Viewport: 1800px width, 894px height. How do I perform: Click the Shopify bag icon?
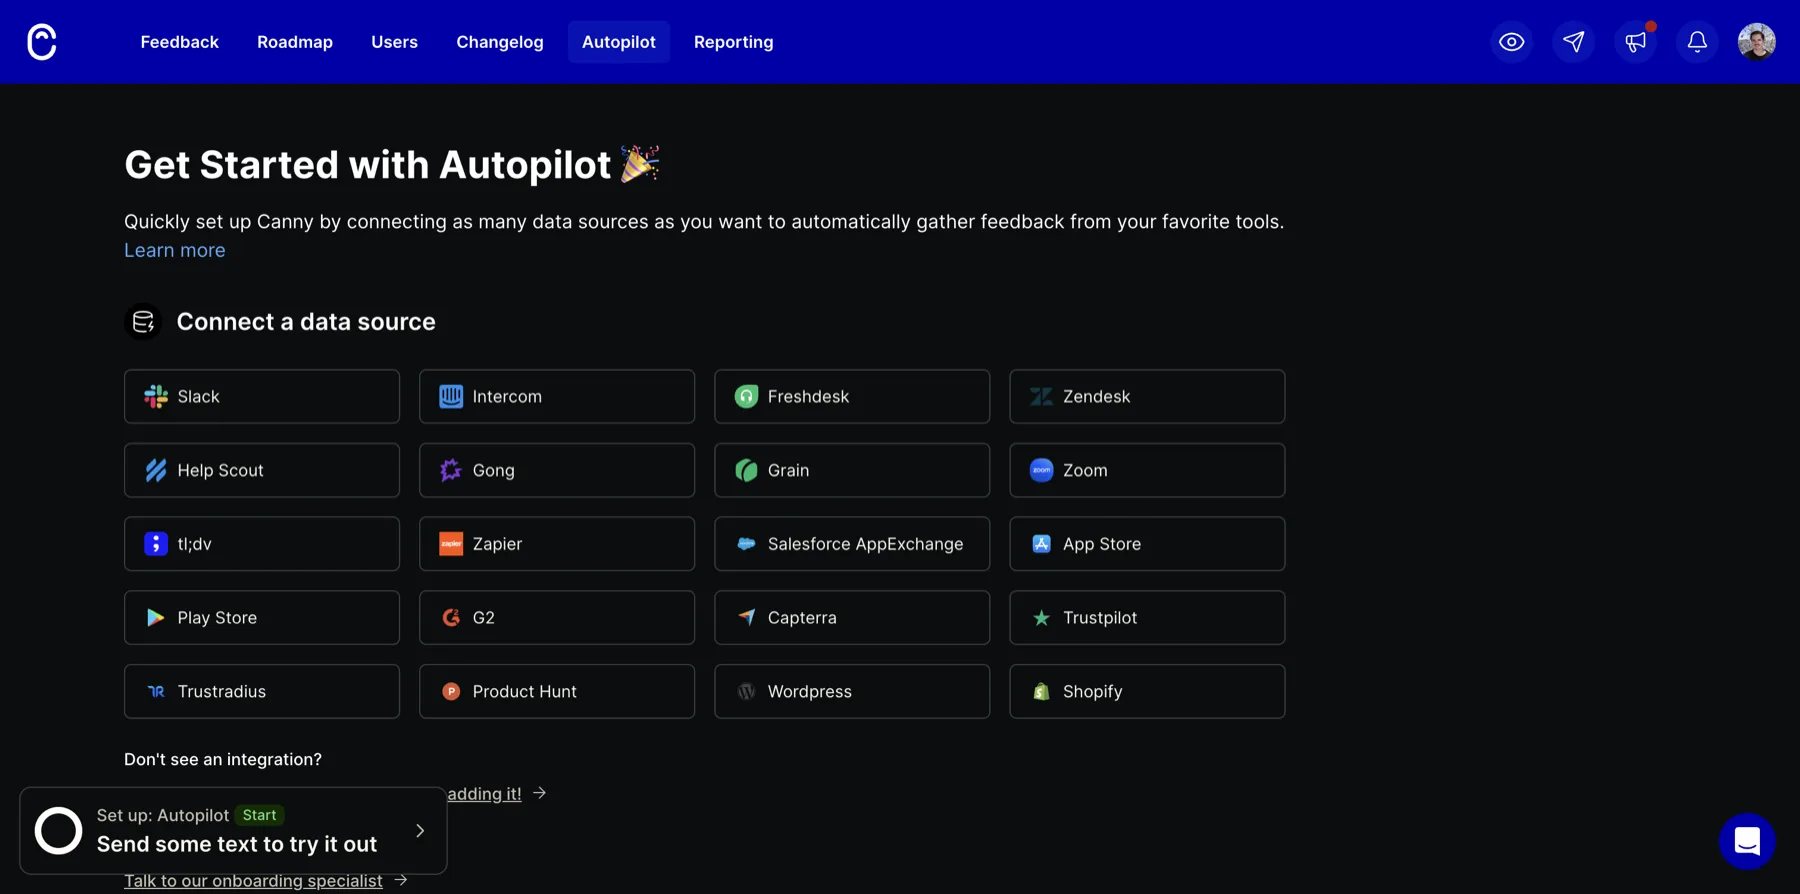pyautogui.click(x=1041, y=692)
